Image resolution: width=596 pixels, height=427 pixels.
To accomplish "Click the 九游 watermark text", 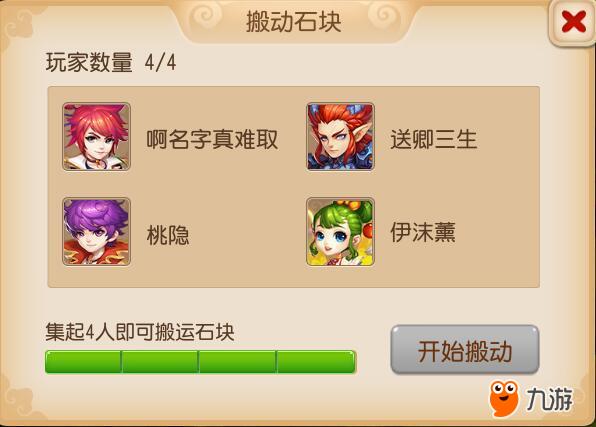I will pos(549,399).
